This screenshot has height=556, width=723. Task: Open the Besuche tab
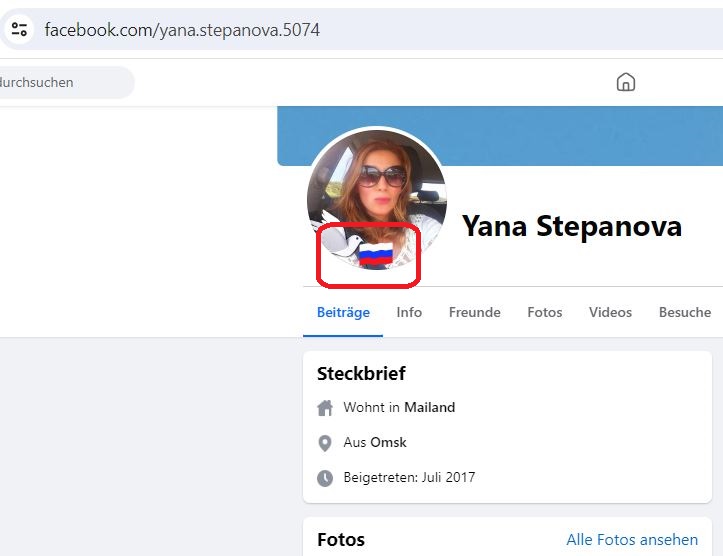(x=685, y=312)
